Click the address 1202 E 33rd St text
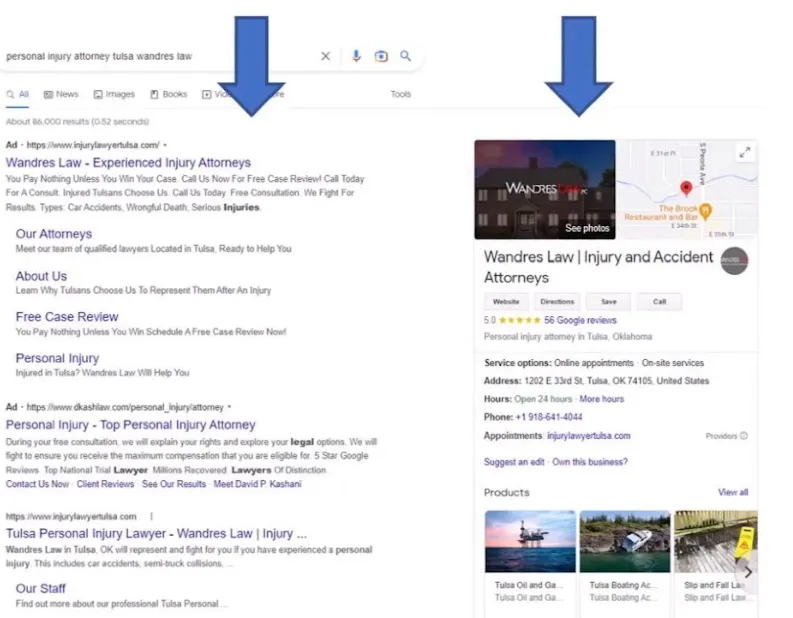The image size is (793, 618). coord(616,381)
